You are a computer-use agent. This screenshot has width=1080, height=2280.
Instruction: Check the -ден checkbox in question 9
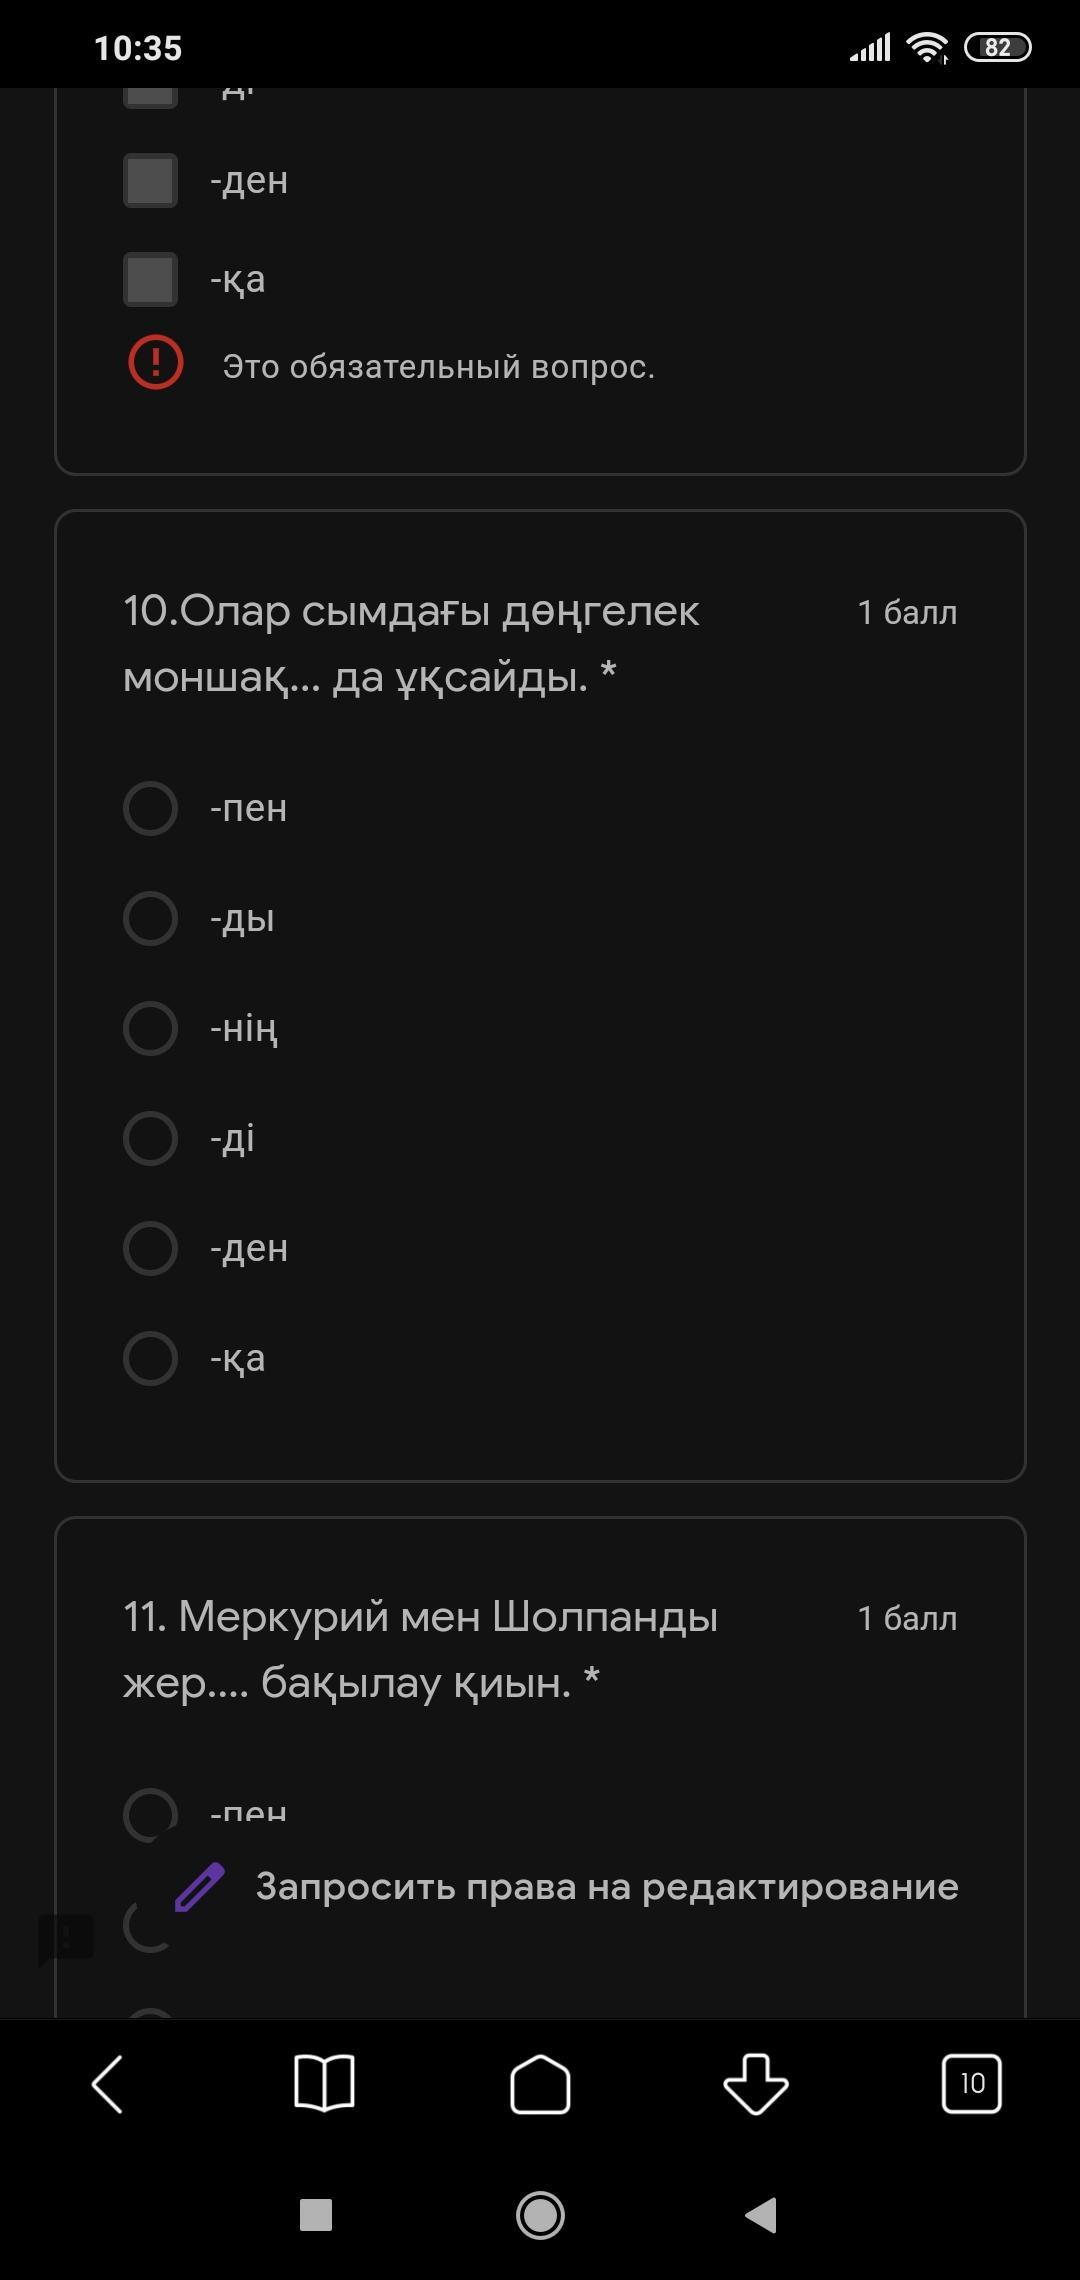click(x=150, y=181)
